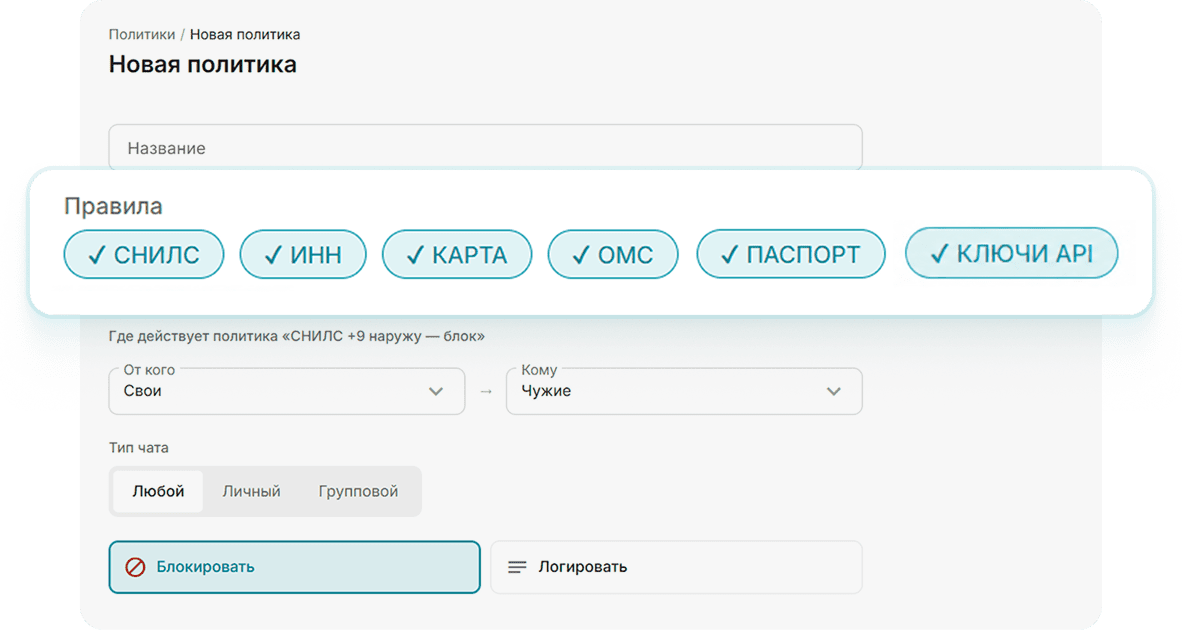Click the Новая политика page title

point(203,65)
